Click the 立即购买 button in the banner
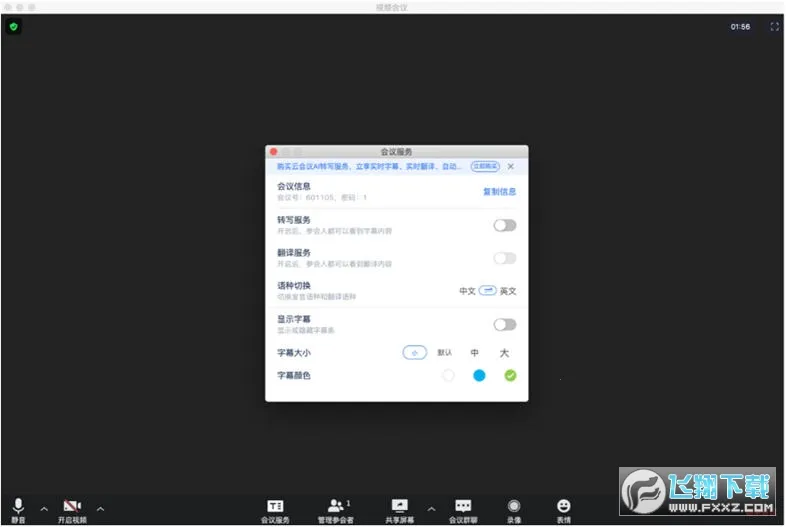Screen dimensions: 786x527 [x=484, y=166]
